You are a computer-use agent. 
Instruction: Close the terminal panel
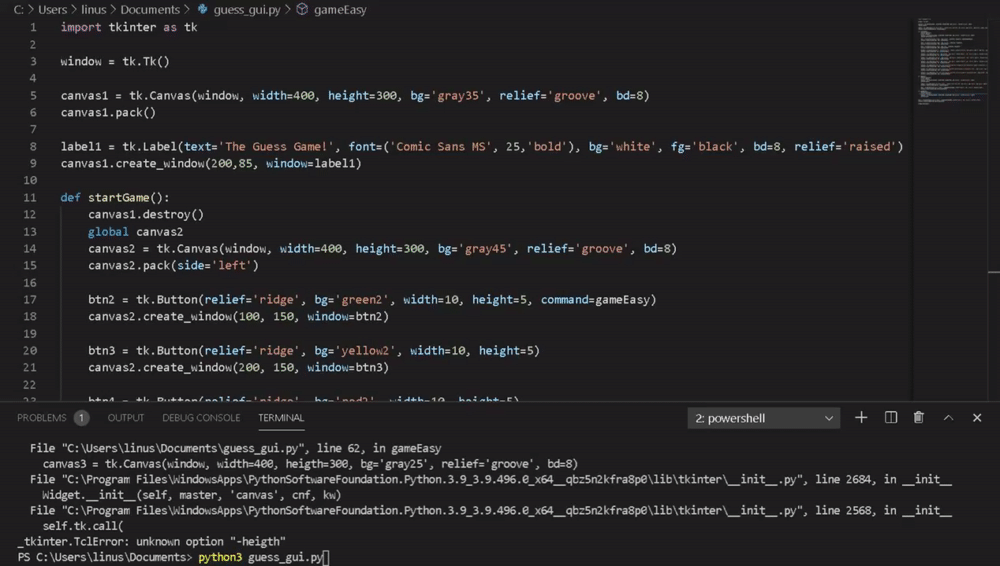coord(977,418)
